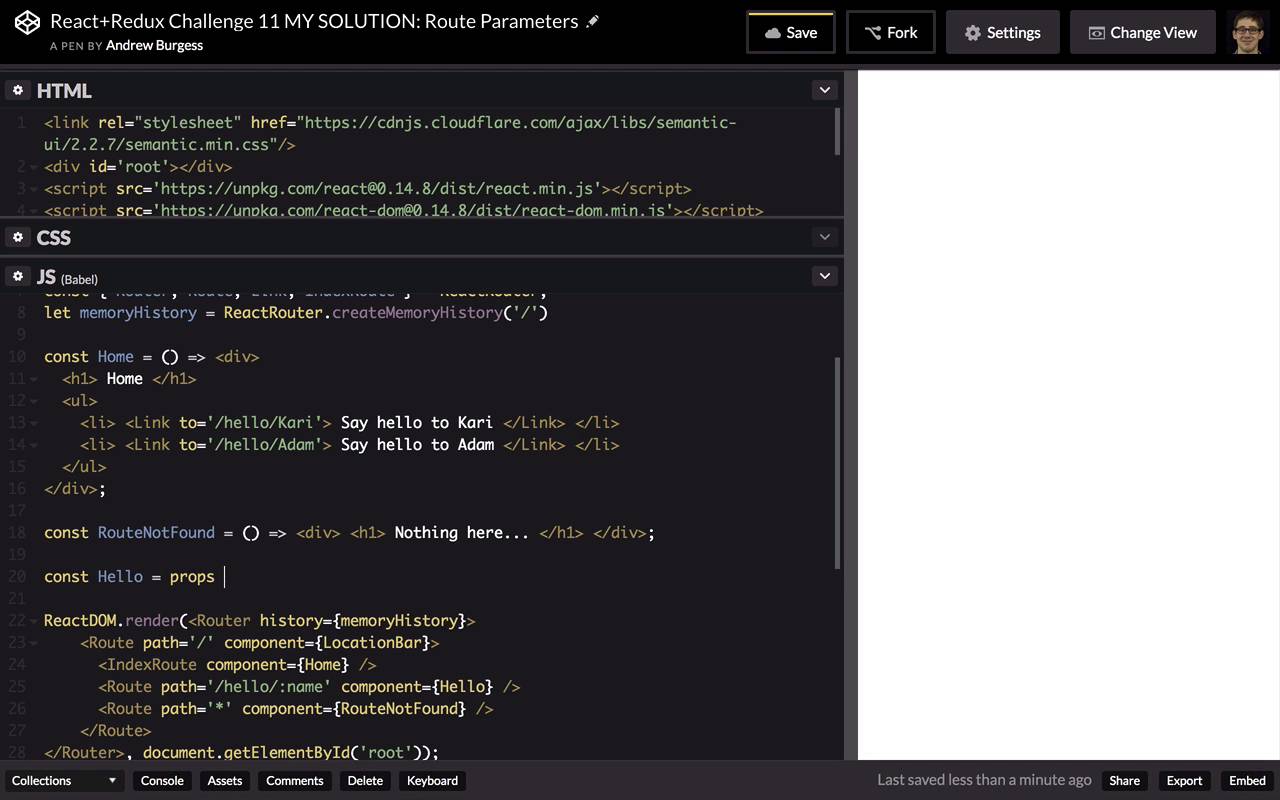Open author Andrew Burgess profile link
Viewport: 1280px width, 800px height.
(x=154, y=45)
